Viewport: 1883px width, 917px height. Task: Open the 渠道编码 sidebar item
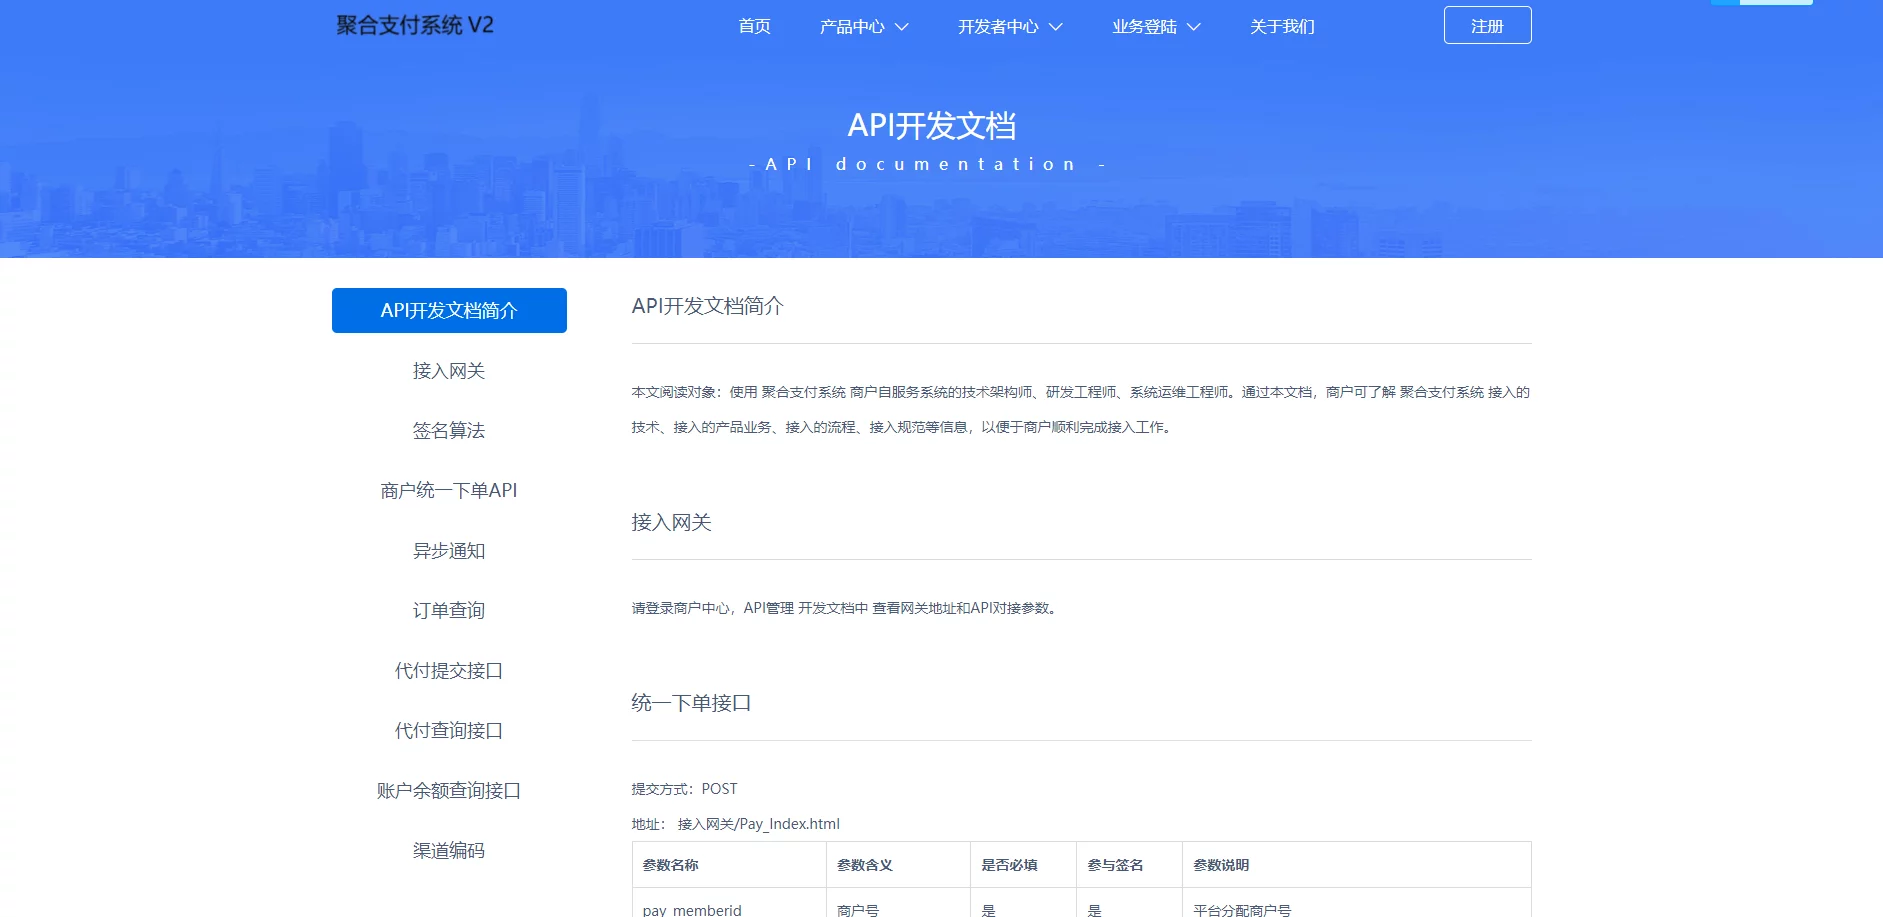[x=449, y=851]
